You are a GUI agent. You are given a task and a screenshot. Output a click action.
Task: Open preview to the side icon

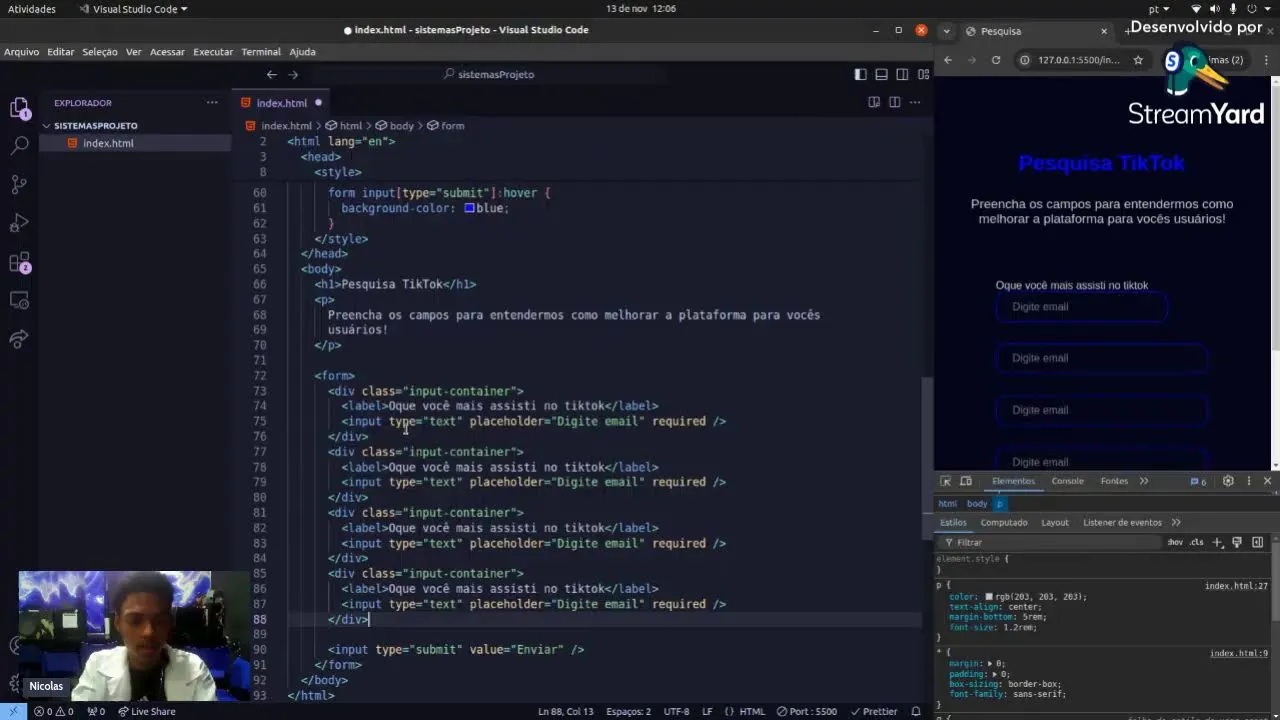(x=874, y=102)
